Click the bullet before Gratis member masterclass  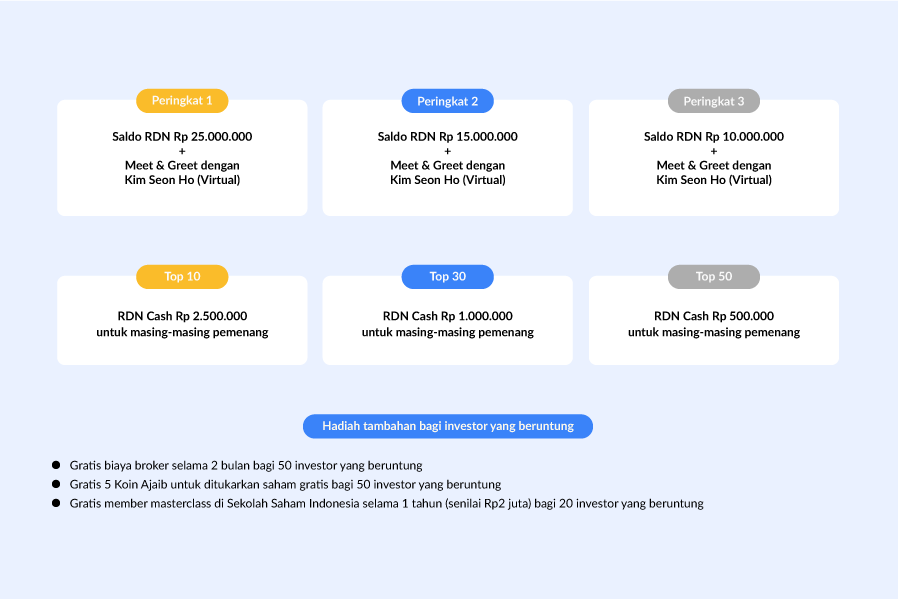[x=56, y=503]
